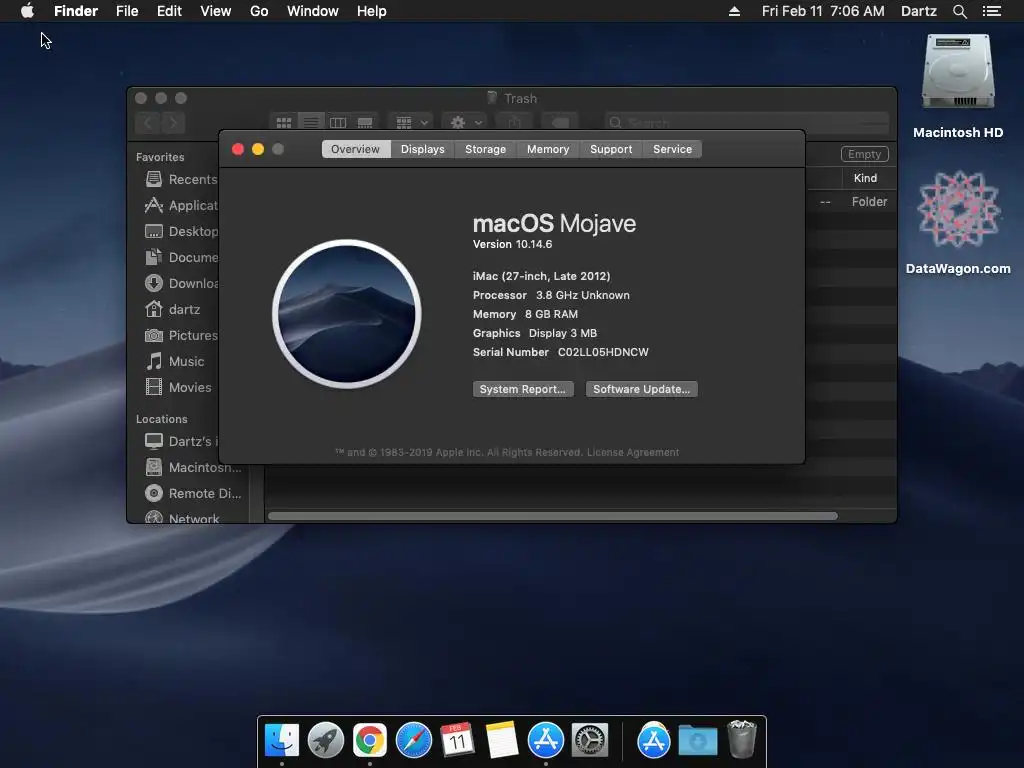Open the View menu
This screenshot has width=1024, height=768.
tap(216, 11)
